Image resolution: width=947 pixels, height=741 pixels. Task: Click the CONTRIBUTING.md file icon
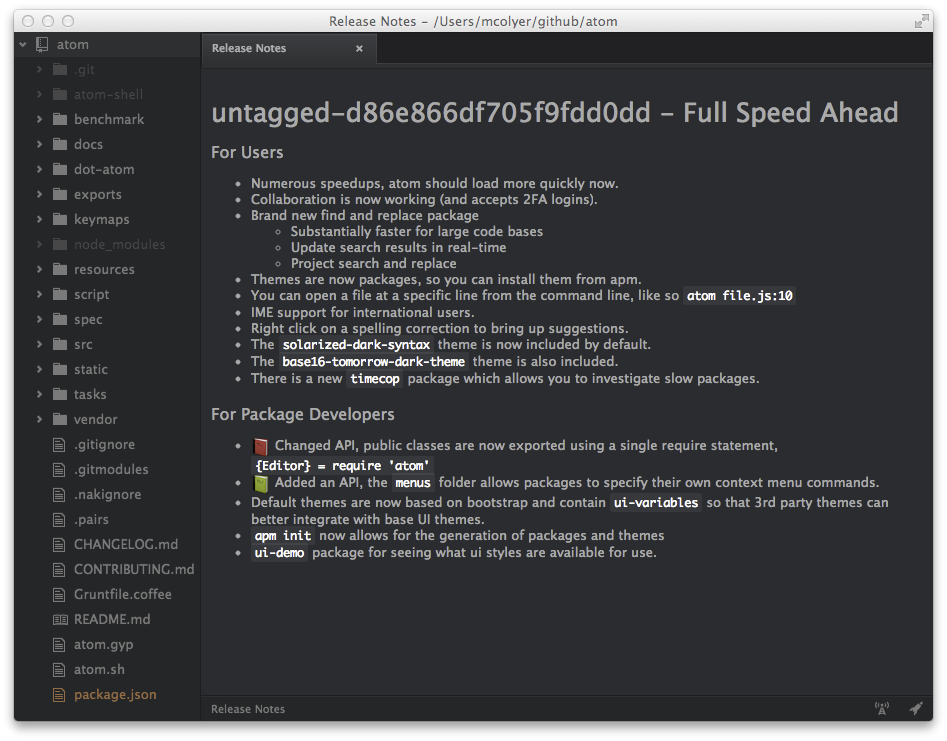tap(59, 570)
